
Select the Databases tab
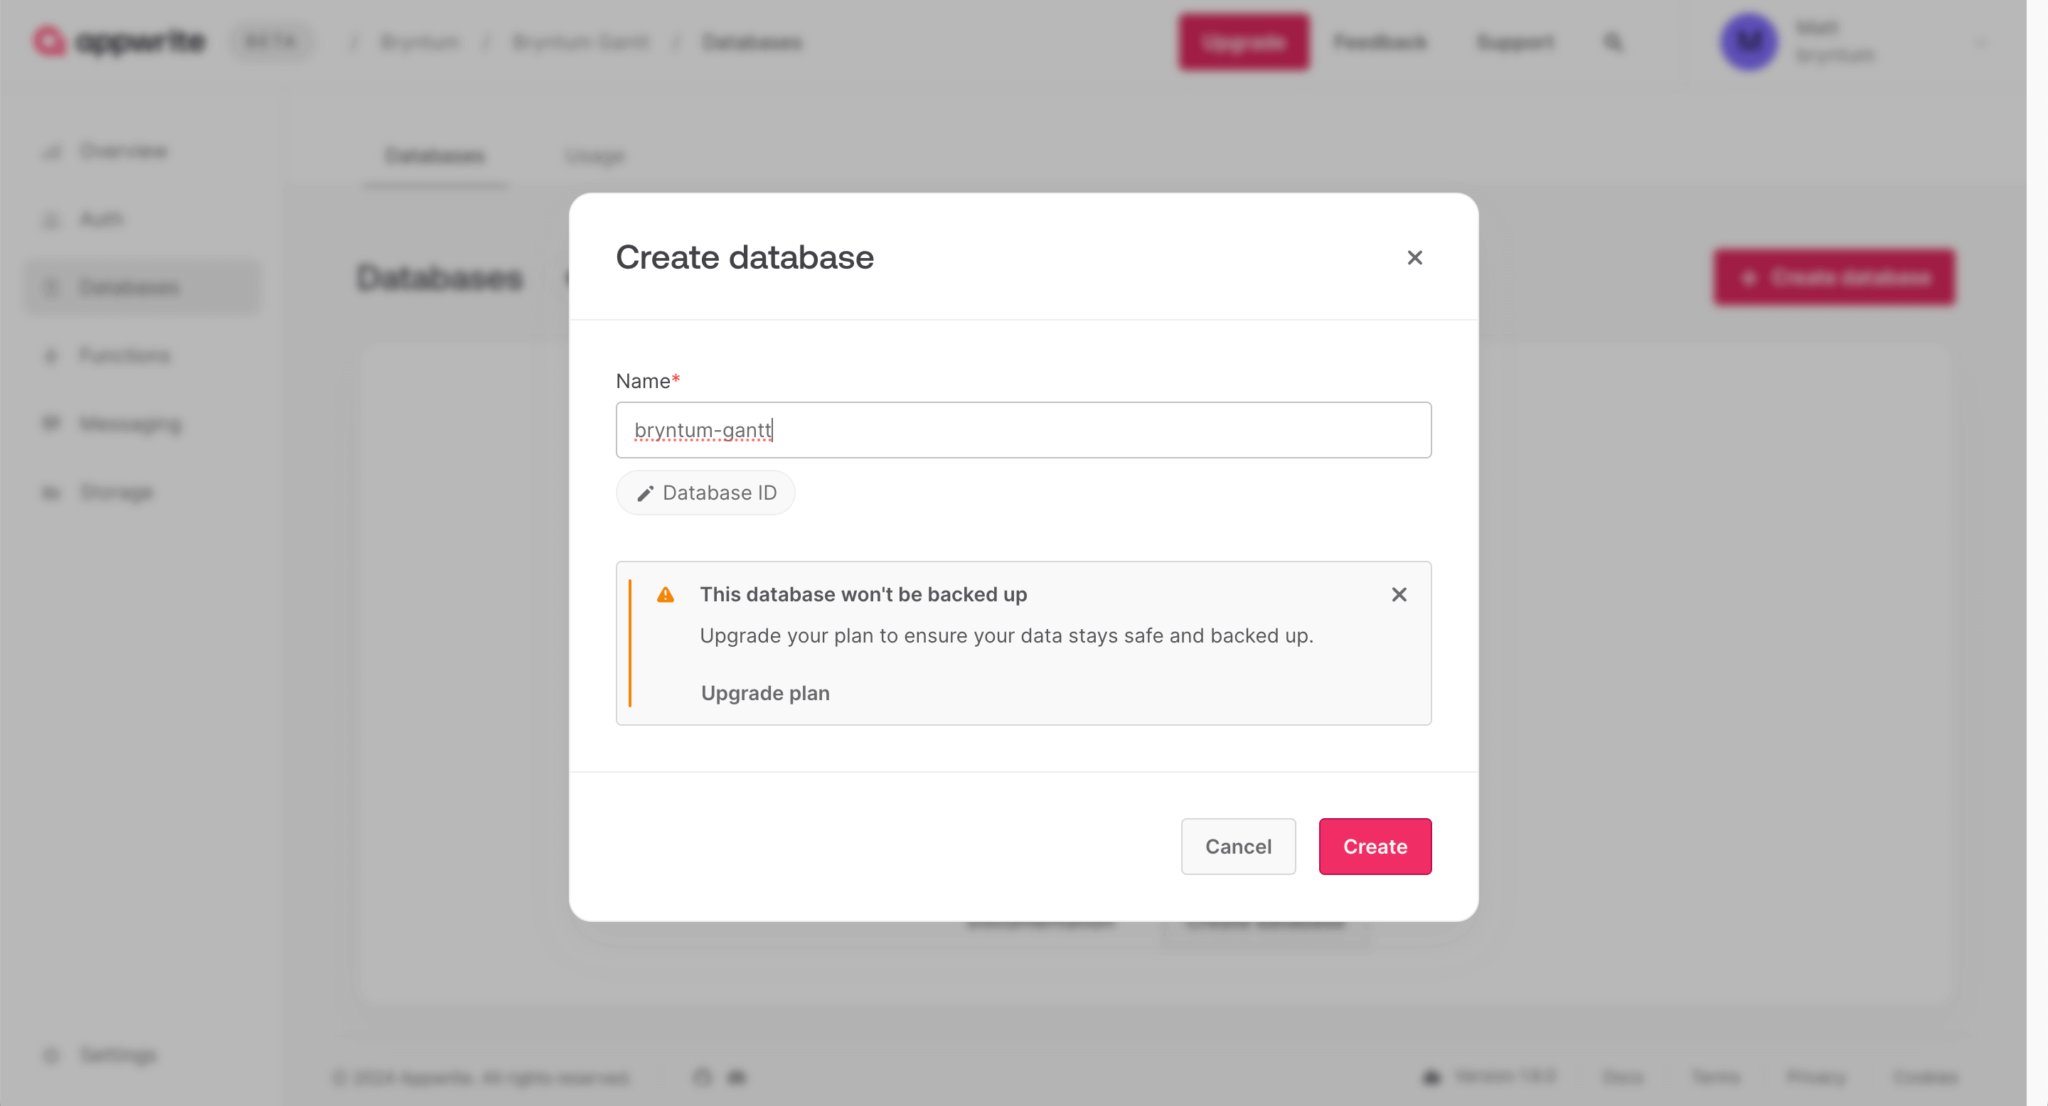tap(435, 156)
